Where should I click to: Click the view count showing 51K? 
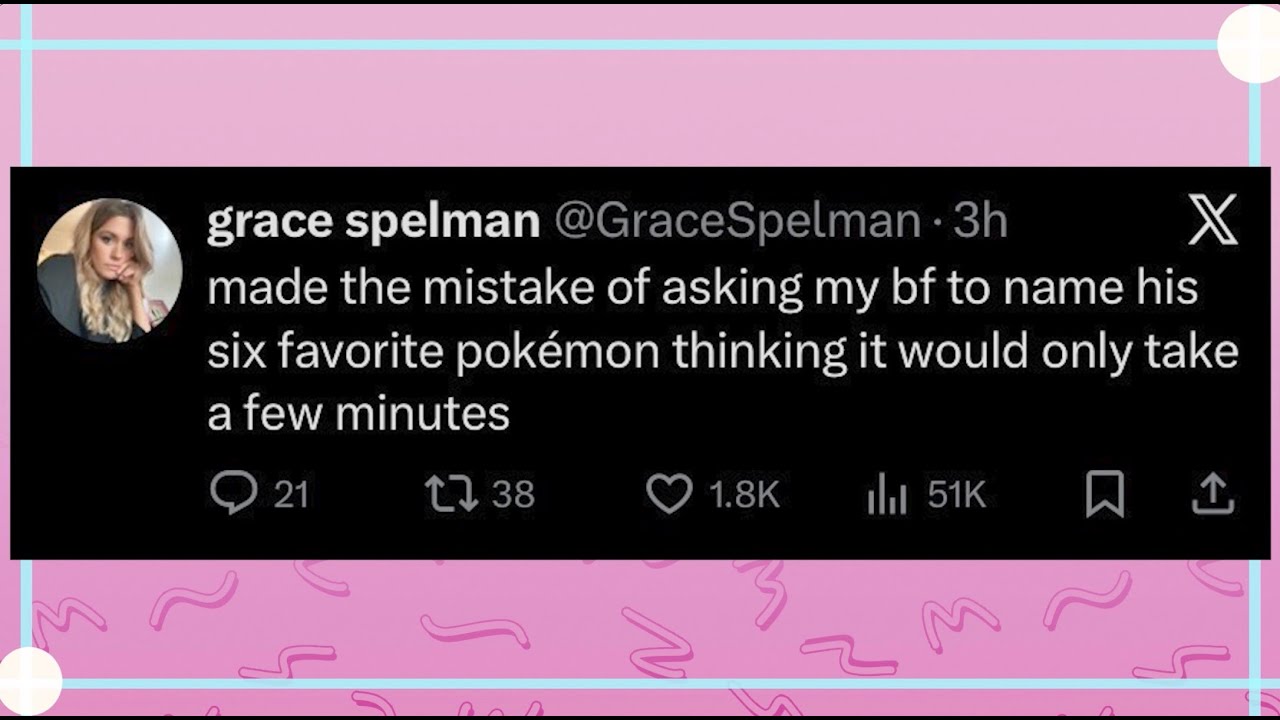click(x=956, y=494)
